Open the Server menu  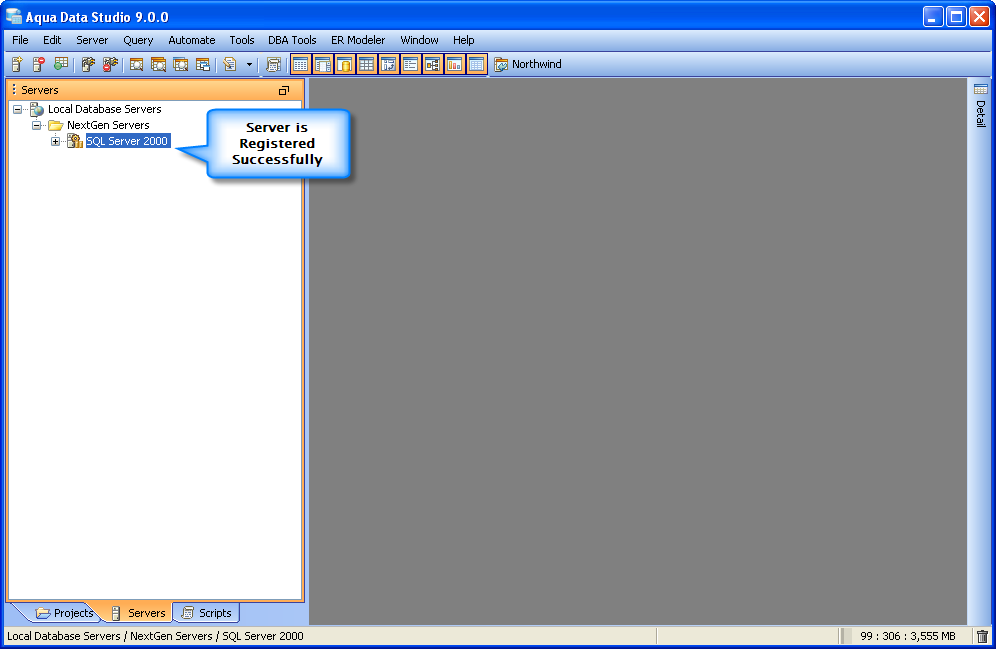(x=92, y=40)
